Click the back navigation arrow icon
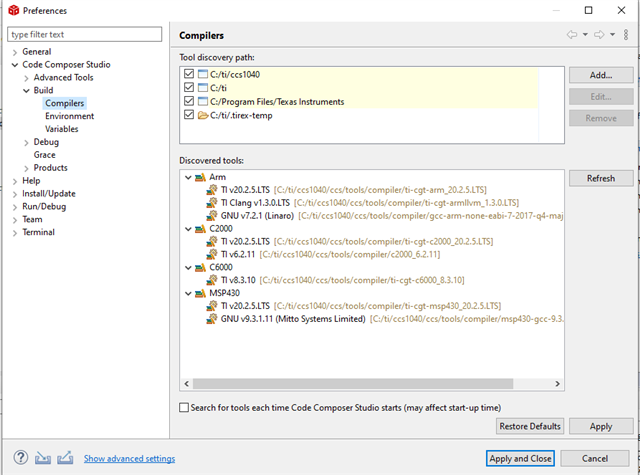640x475 pixels. coord(572,35)
